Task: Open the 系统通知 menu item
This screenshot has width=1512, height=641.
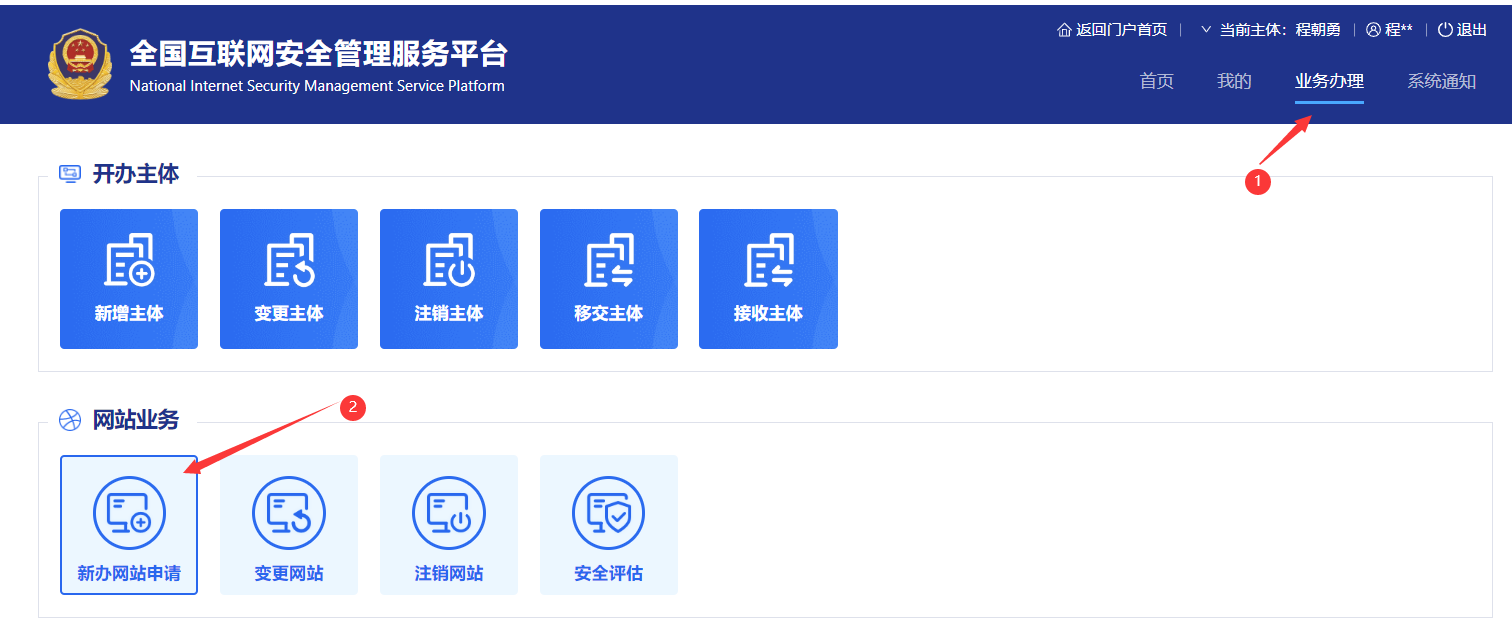Action: tap(1441, 81)
